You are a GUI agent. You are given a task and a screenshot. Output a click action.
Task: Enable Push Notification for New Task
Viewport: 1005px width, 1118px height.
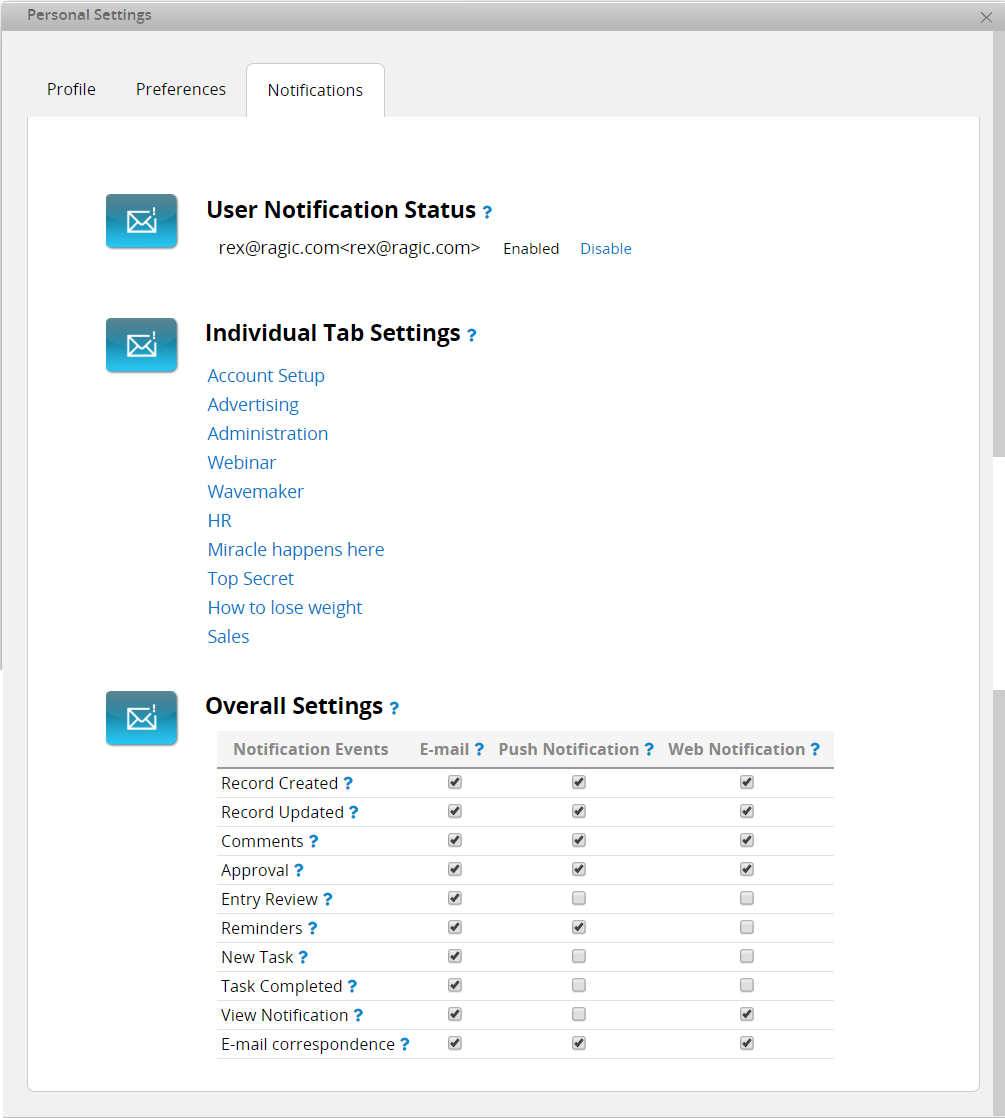click(579, 956)
